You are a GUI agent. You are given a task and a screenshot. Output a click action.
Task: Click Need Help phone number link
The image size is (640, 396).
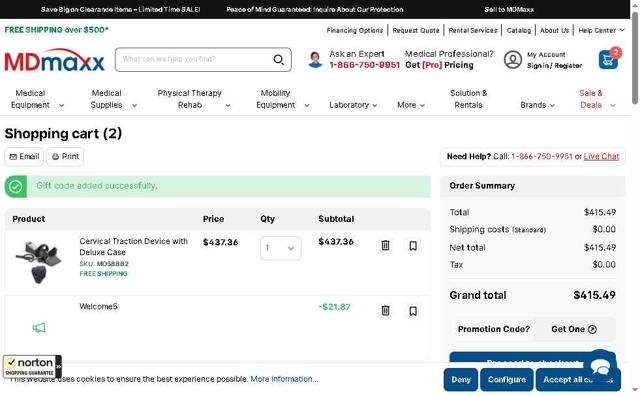(x=542, y=157)
